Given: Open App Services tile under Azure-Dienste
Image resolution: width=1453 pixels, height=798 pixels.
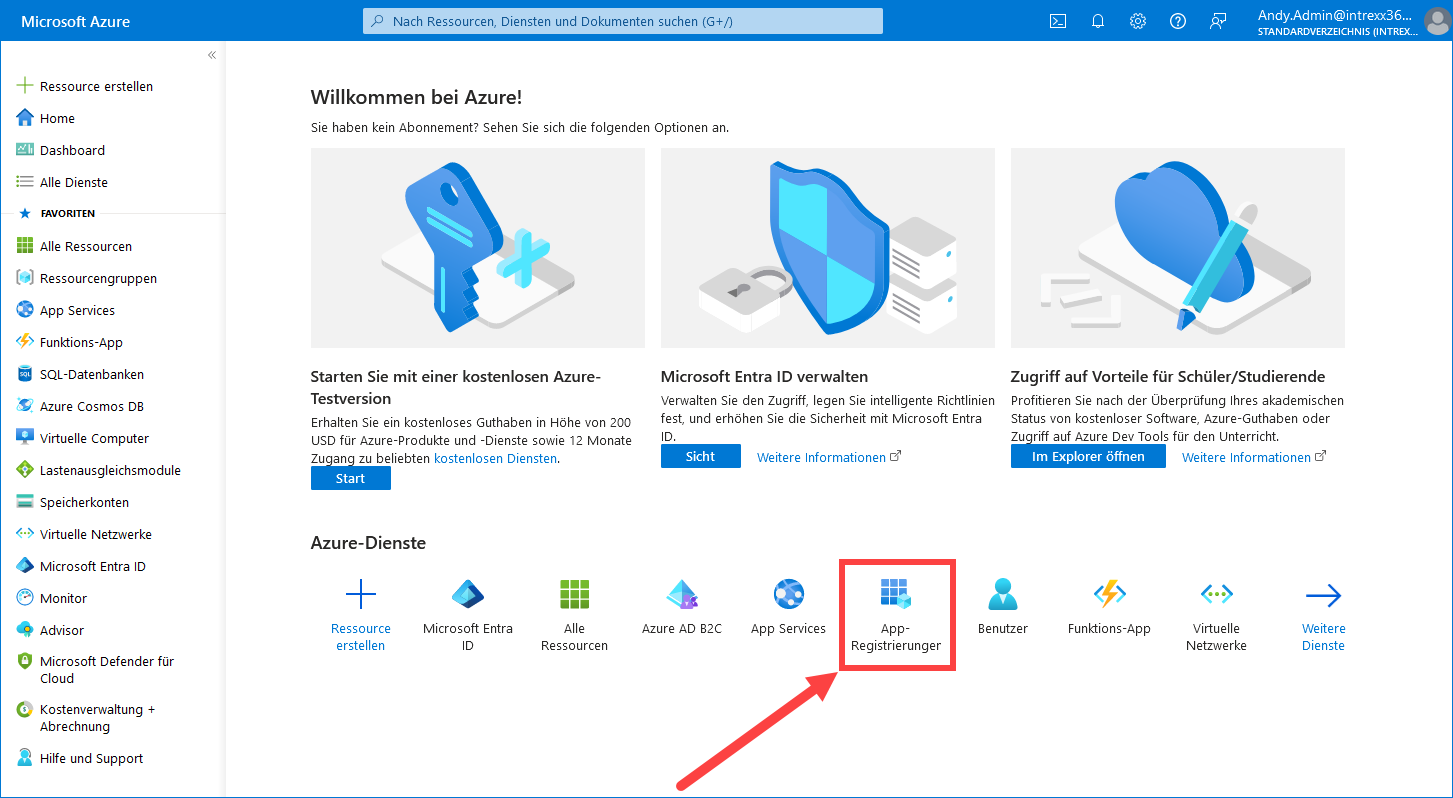Looking at the screenshot, I should (x=789, y=608).
